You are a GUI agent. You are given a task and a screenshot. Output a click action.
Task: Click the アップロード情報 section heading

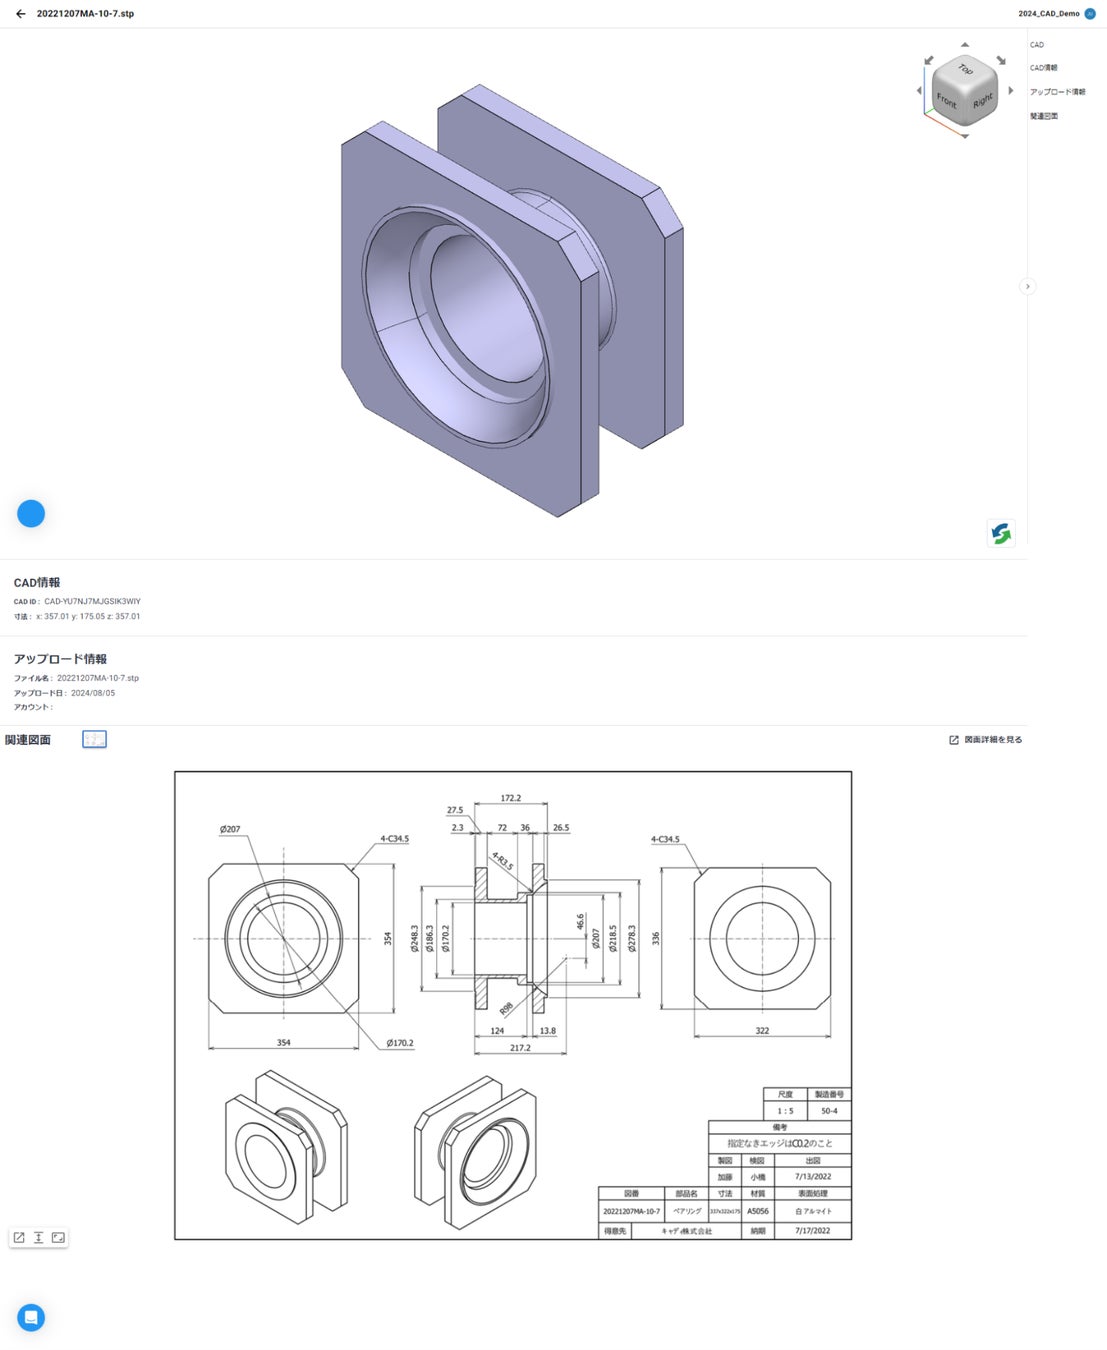pyautogui.click(x=60, y=659)
